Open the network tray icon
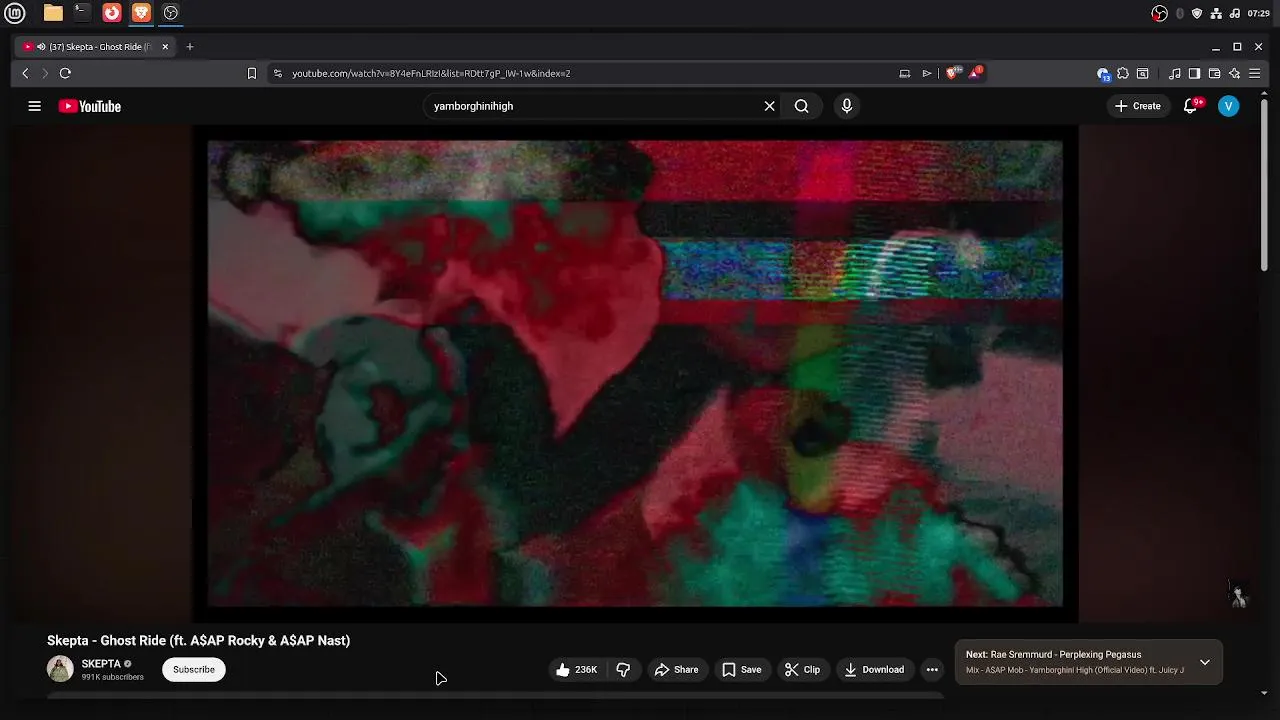The height and width of the screenshot is (720, 1280). tap(1216, 13)
